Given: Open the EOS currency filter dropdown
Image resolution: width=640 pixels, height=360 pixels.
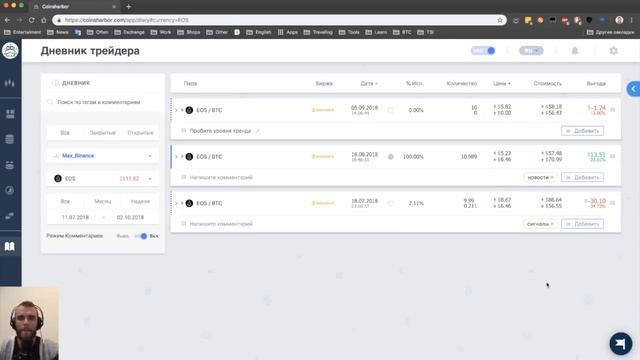Looking at the screenshot, I should (103, 178).
